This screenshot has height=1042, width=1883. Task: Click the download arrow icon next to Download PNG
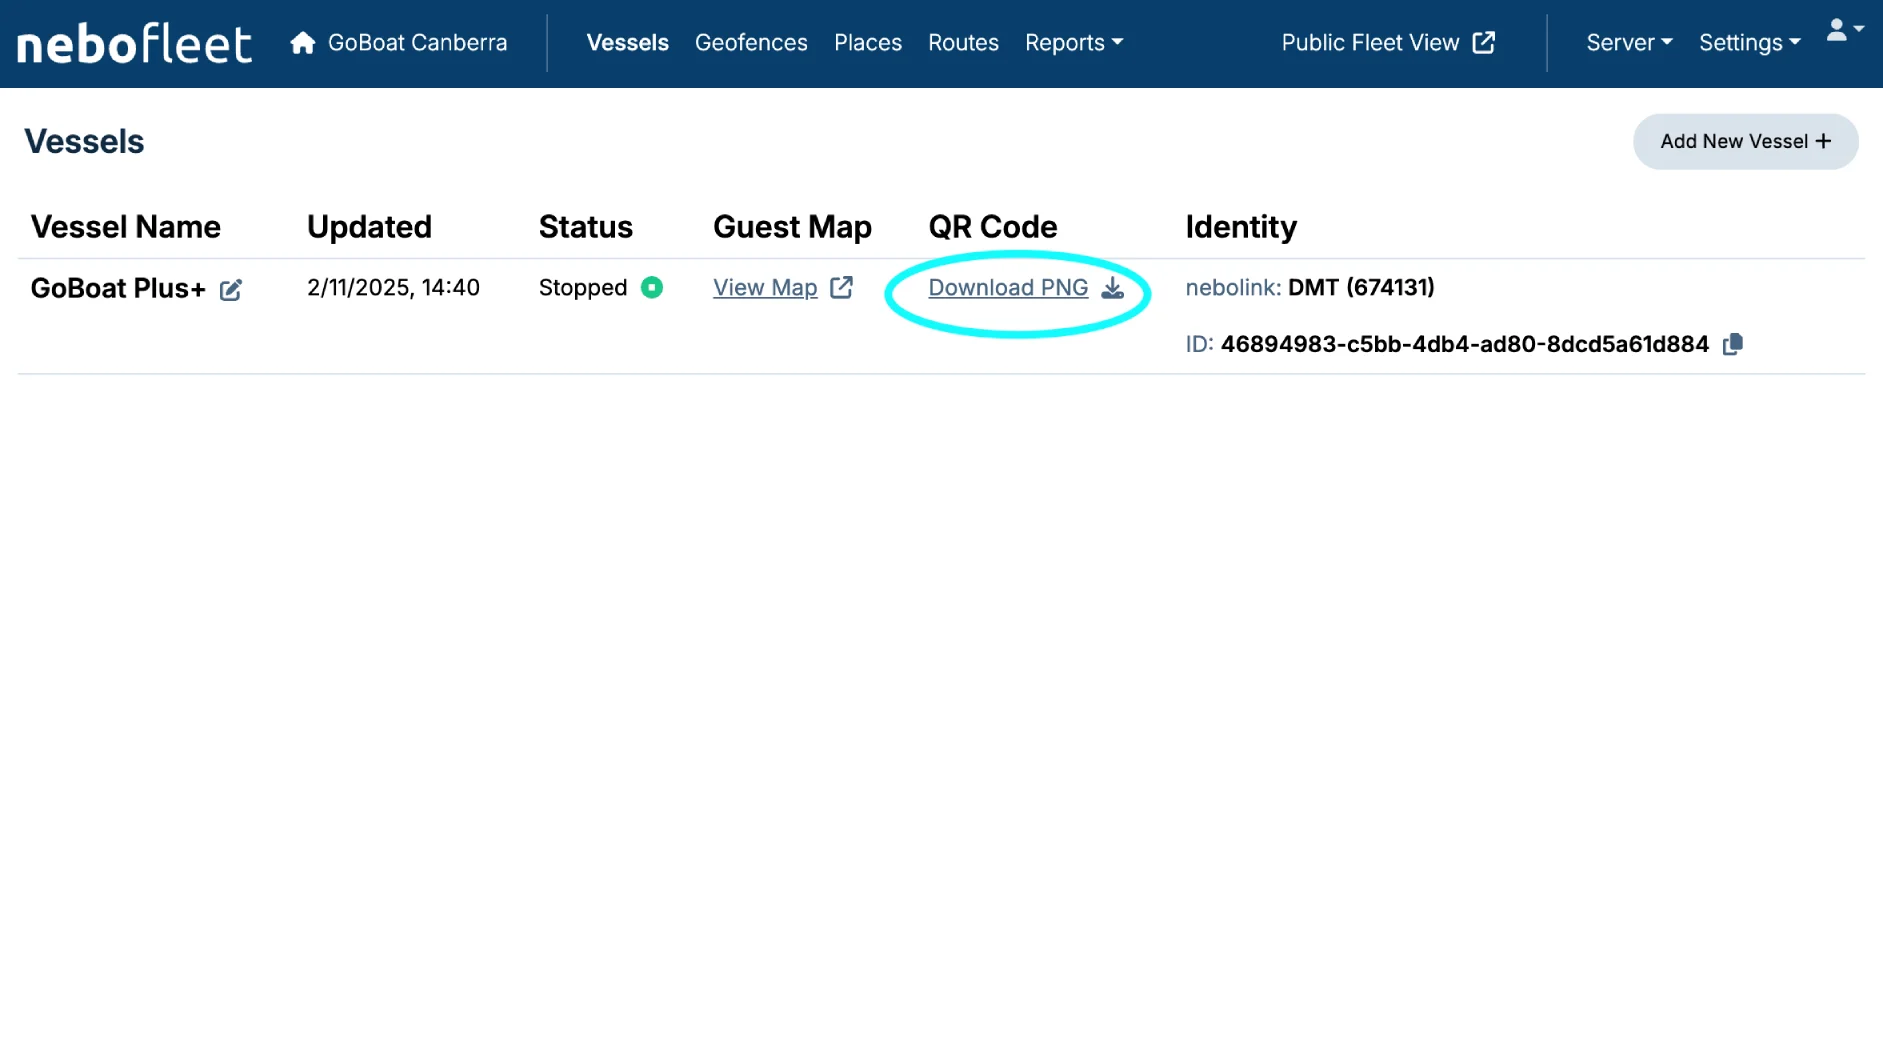1113,288
